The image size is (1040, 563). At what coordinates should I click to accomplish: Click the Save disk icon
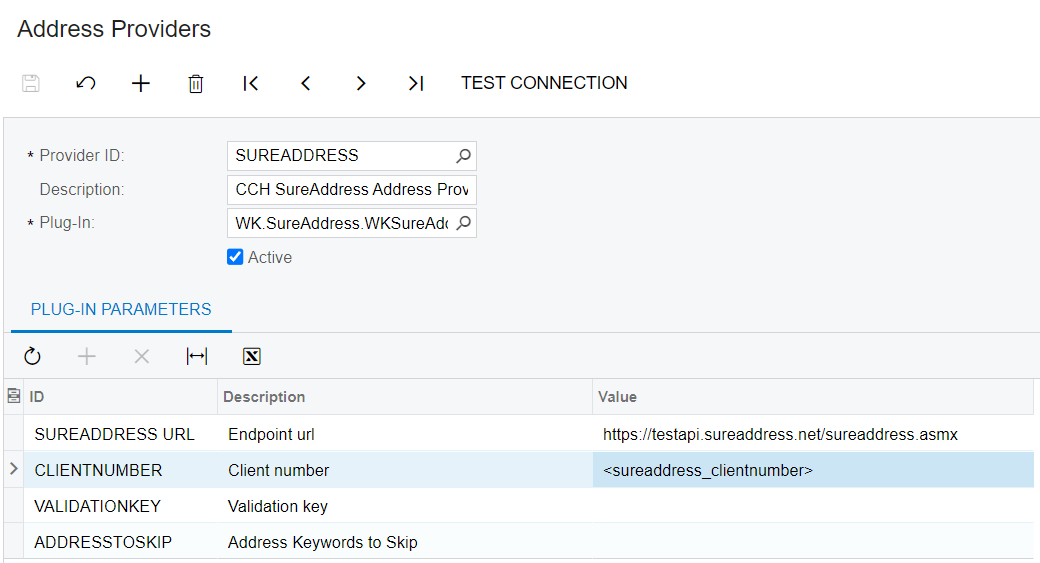pos(31,84)
